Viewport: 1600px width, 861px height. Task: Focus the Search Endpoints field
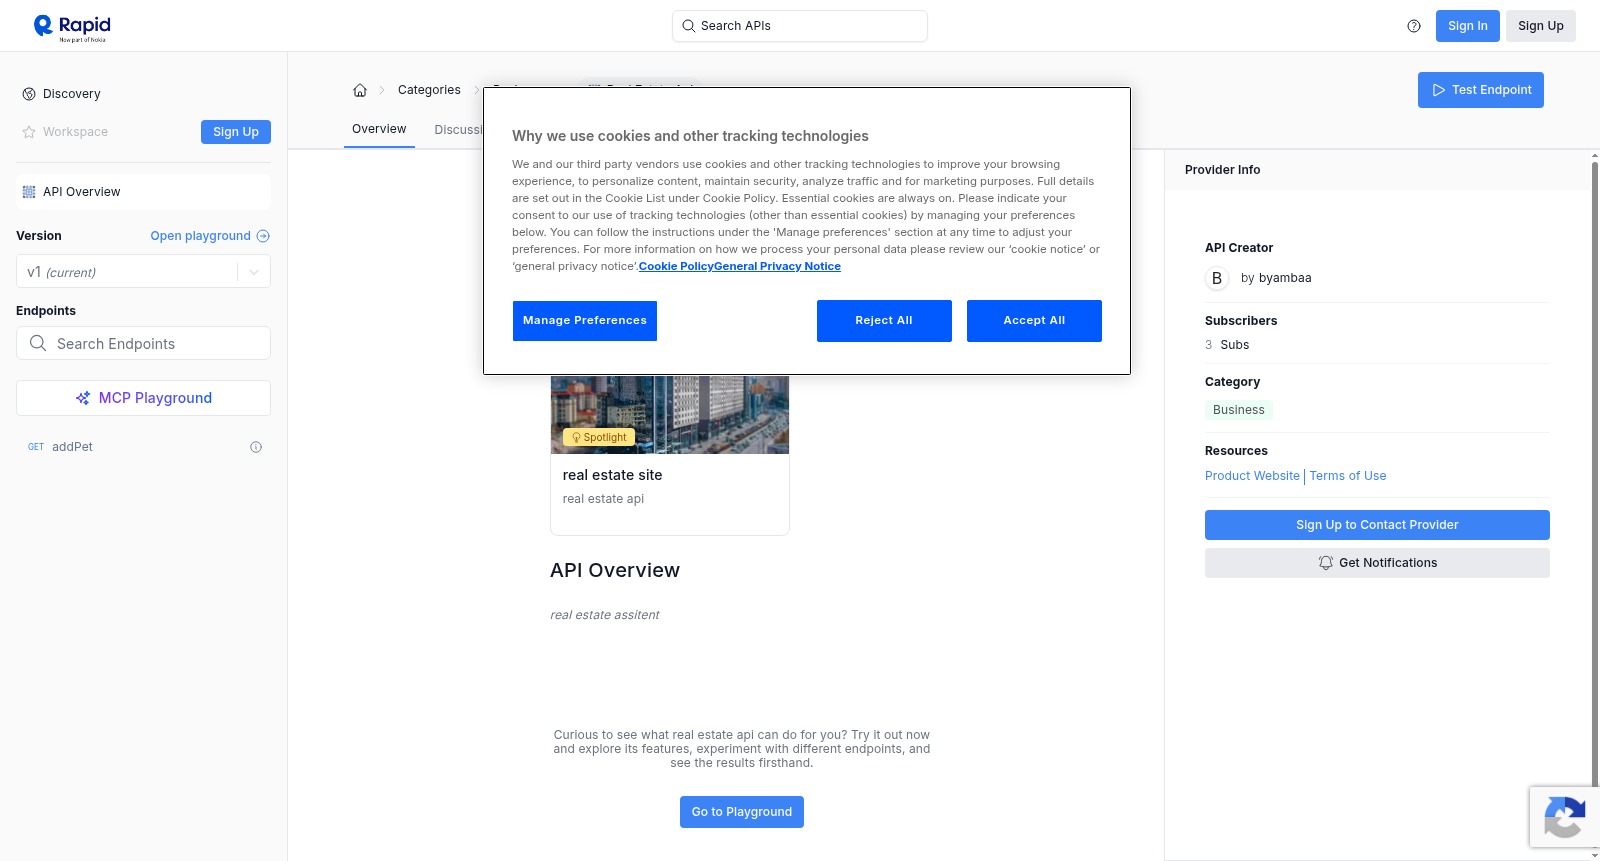point(143,343)
